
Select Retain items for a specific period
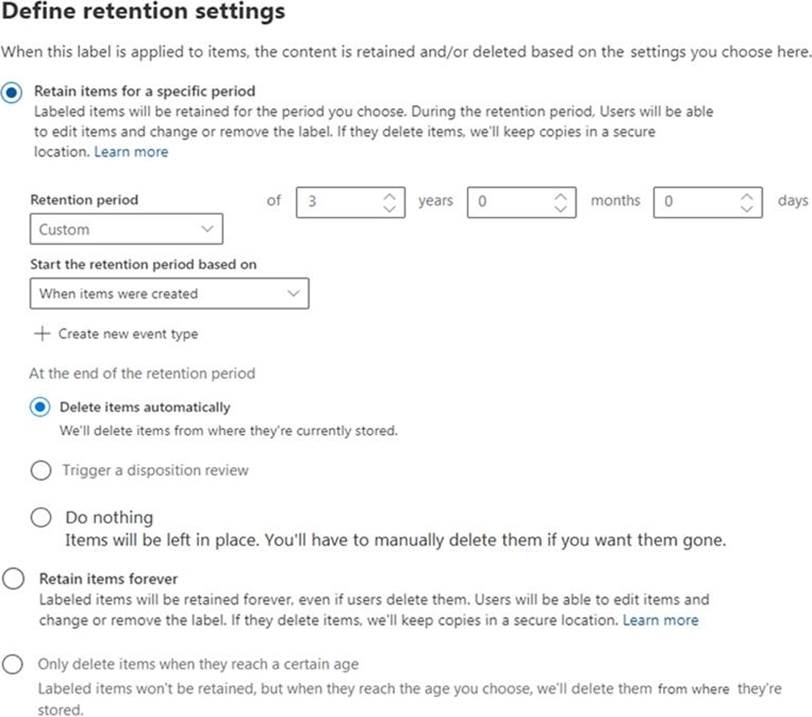11,91
